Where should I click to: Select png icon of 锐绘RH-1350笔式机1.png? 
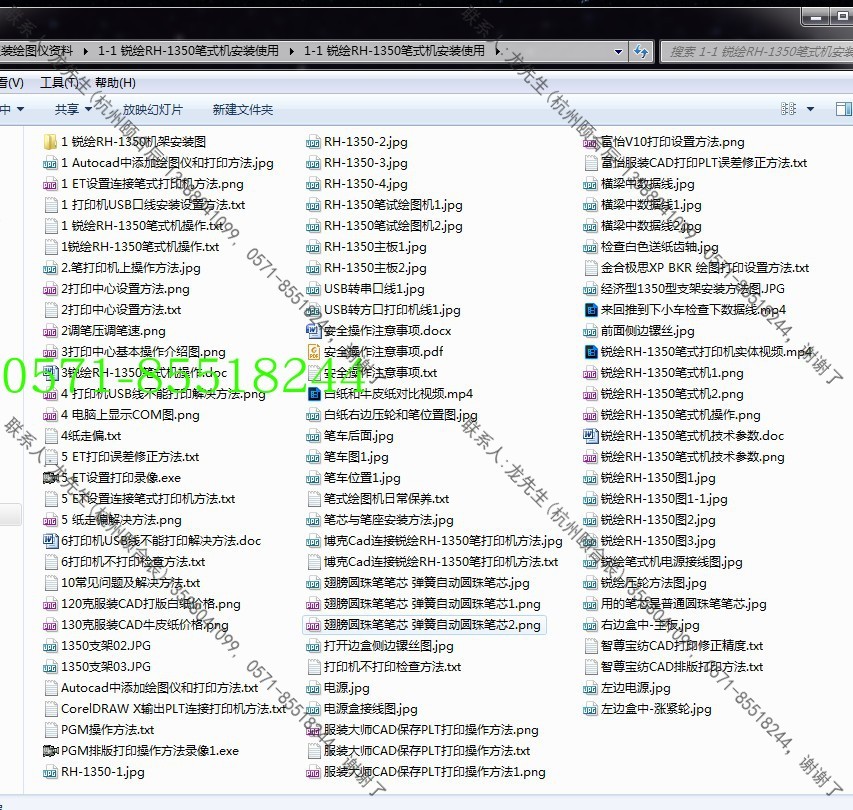click(x=590, y=373)
